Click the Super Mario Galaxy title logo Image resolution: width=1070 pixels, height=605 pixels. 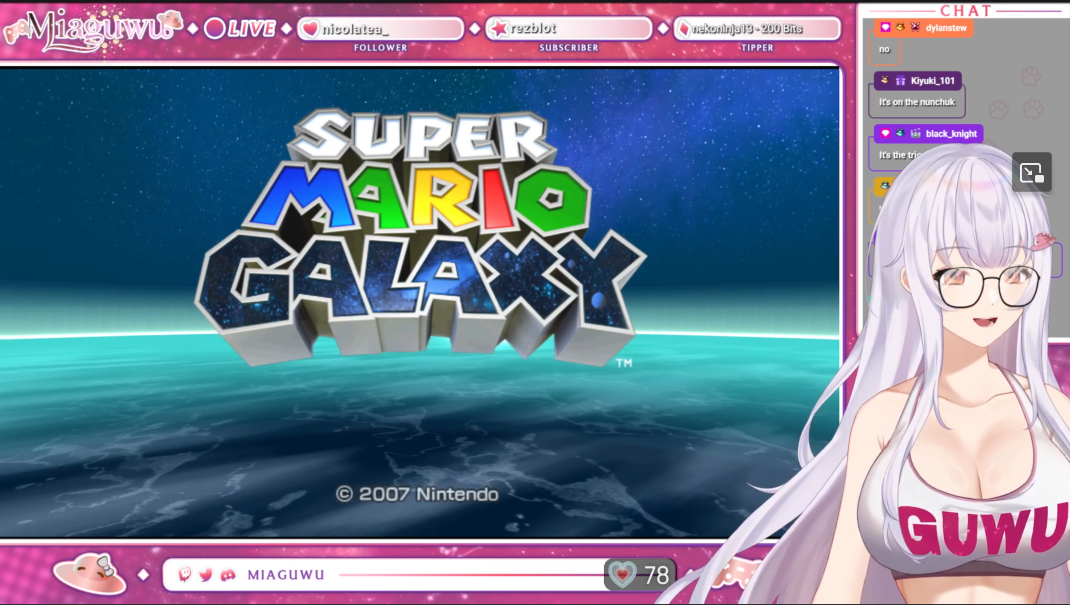420,235
